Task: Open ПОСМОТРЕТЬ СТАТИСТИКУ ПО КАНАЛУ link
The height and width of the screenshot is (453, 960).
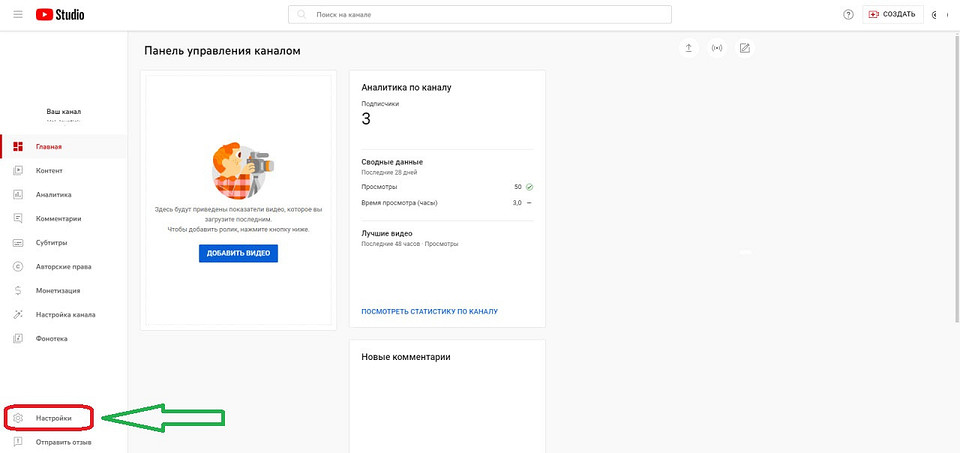Action: click(429, 312)
